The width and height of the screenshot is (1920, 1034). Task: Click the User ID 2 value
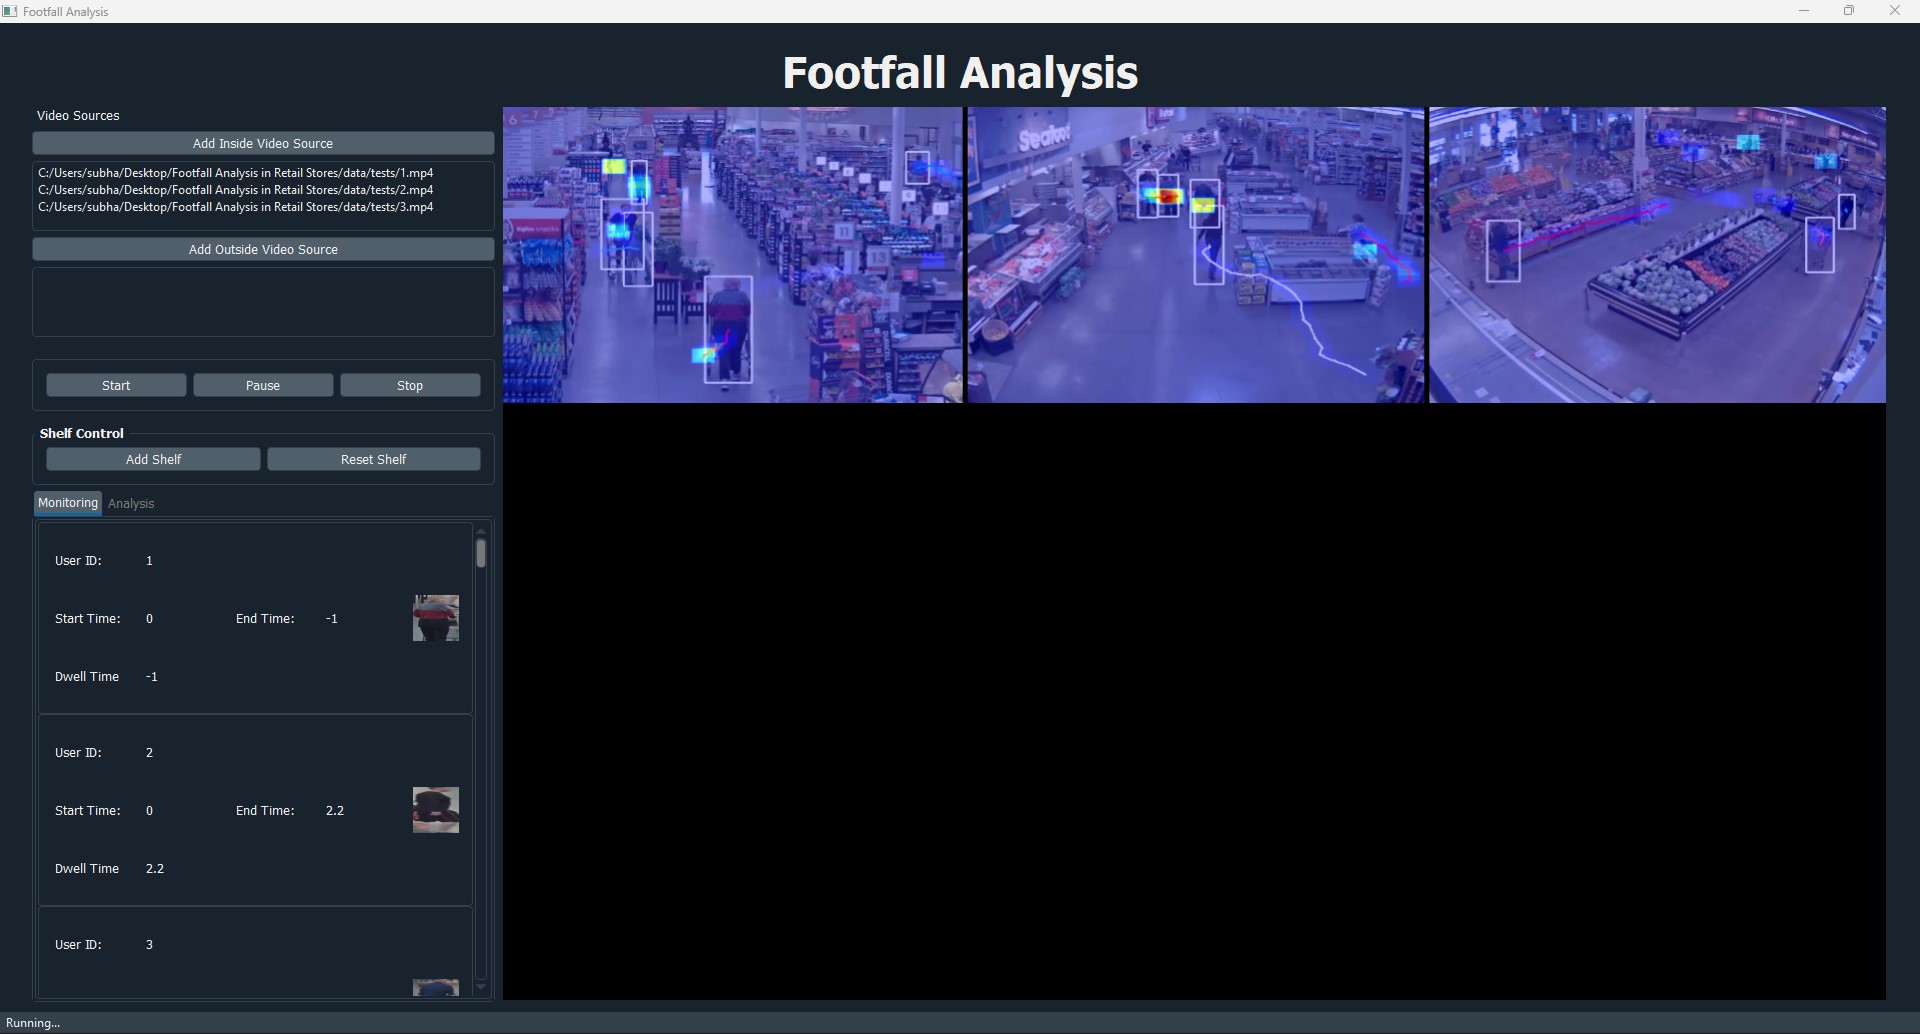click(149, 753)
